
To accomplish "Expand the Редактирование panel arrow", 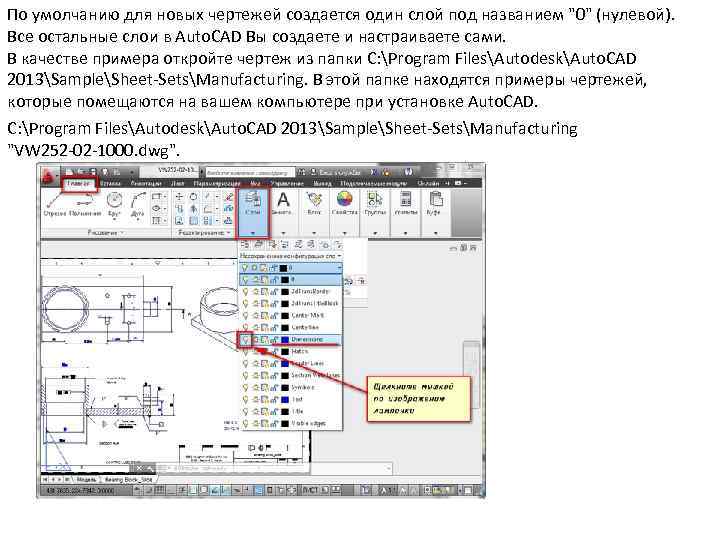I will pos(228,233).
